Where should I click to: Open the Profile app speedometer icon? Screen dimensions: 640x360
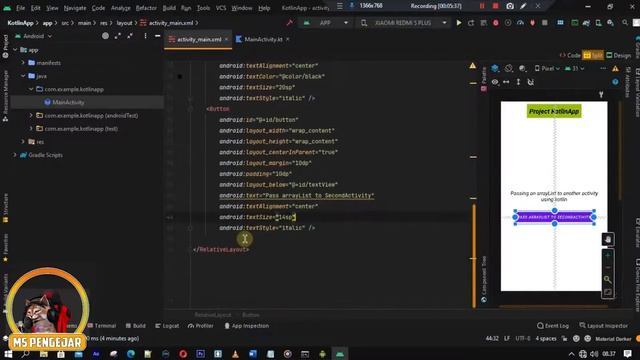tap(520, 23)
